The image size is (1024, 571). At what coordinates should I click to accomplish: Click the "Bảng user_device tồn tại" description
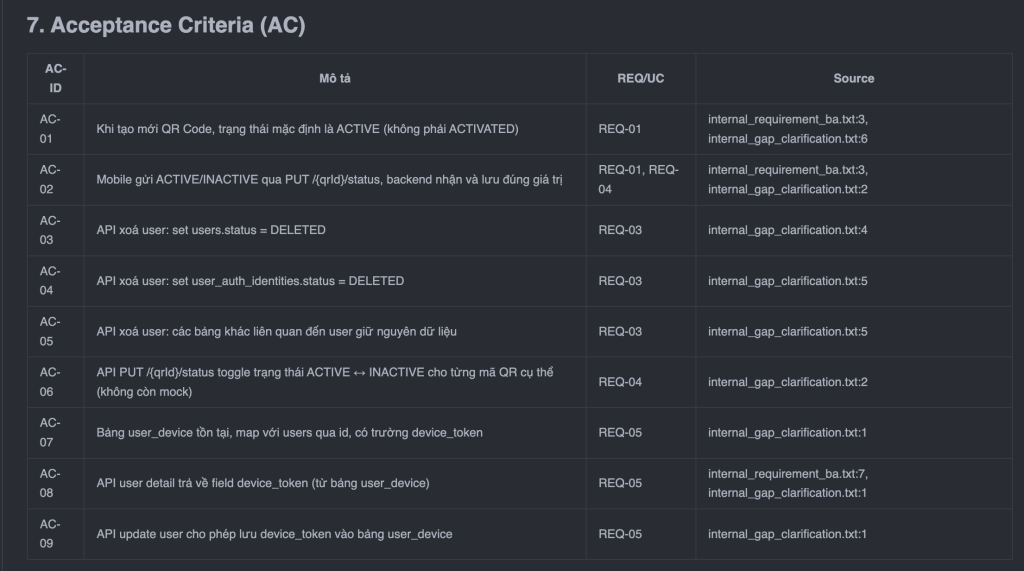click(x=290, y=433)
